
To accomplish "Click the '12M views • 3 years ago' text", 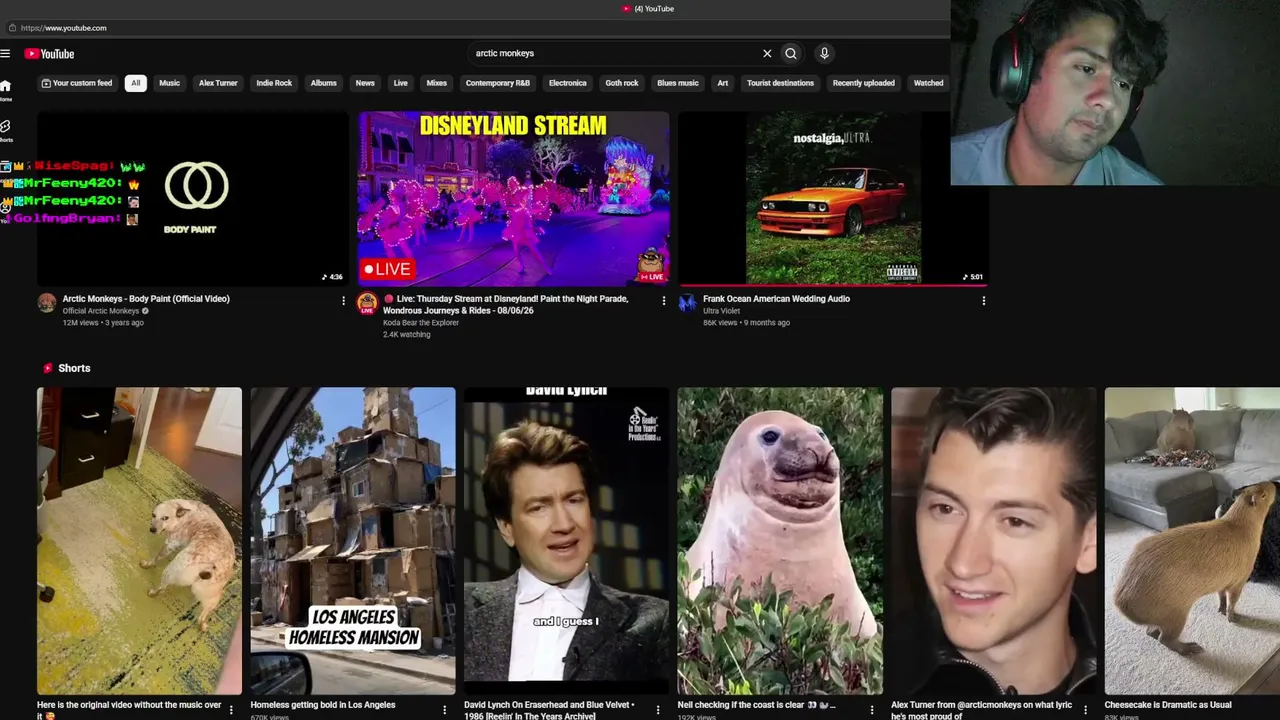I will pos(103,323).
